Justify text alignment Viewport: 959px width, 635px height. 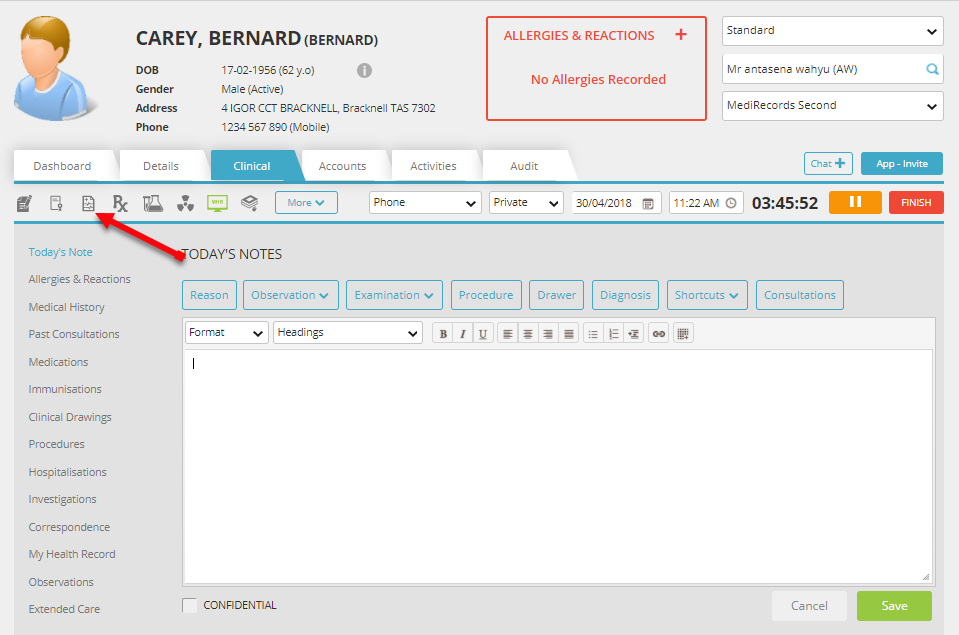coord(569,333)
